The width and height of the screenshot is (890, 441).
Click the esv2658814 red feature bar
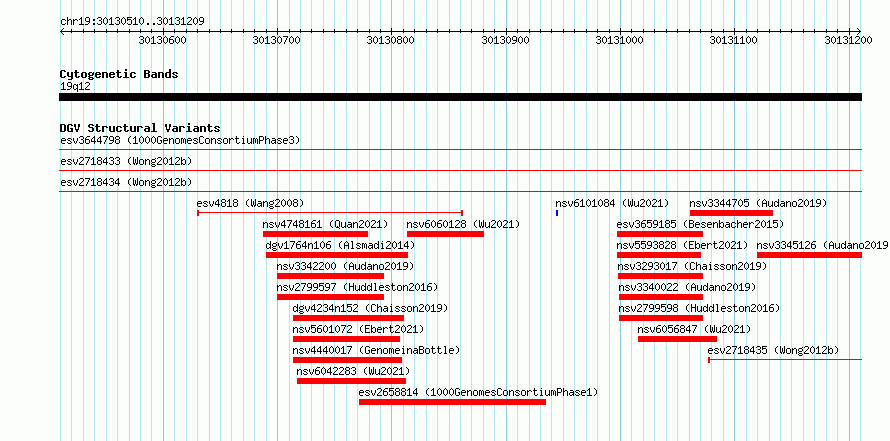tap(452, 402)
